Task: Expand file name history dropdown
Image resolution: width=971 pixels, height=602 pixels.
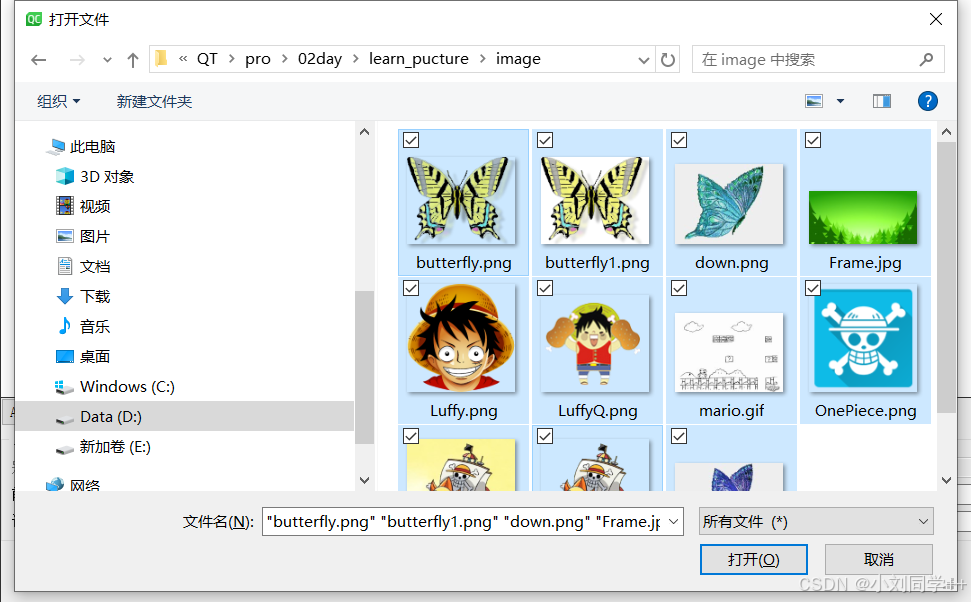Action: (674, 521)
